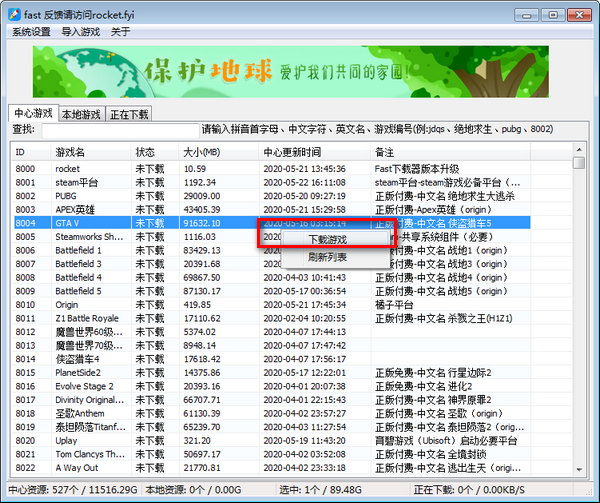
Task: Click the scrollbar up arrow
Action: click(x=579, y=161)
